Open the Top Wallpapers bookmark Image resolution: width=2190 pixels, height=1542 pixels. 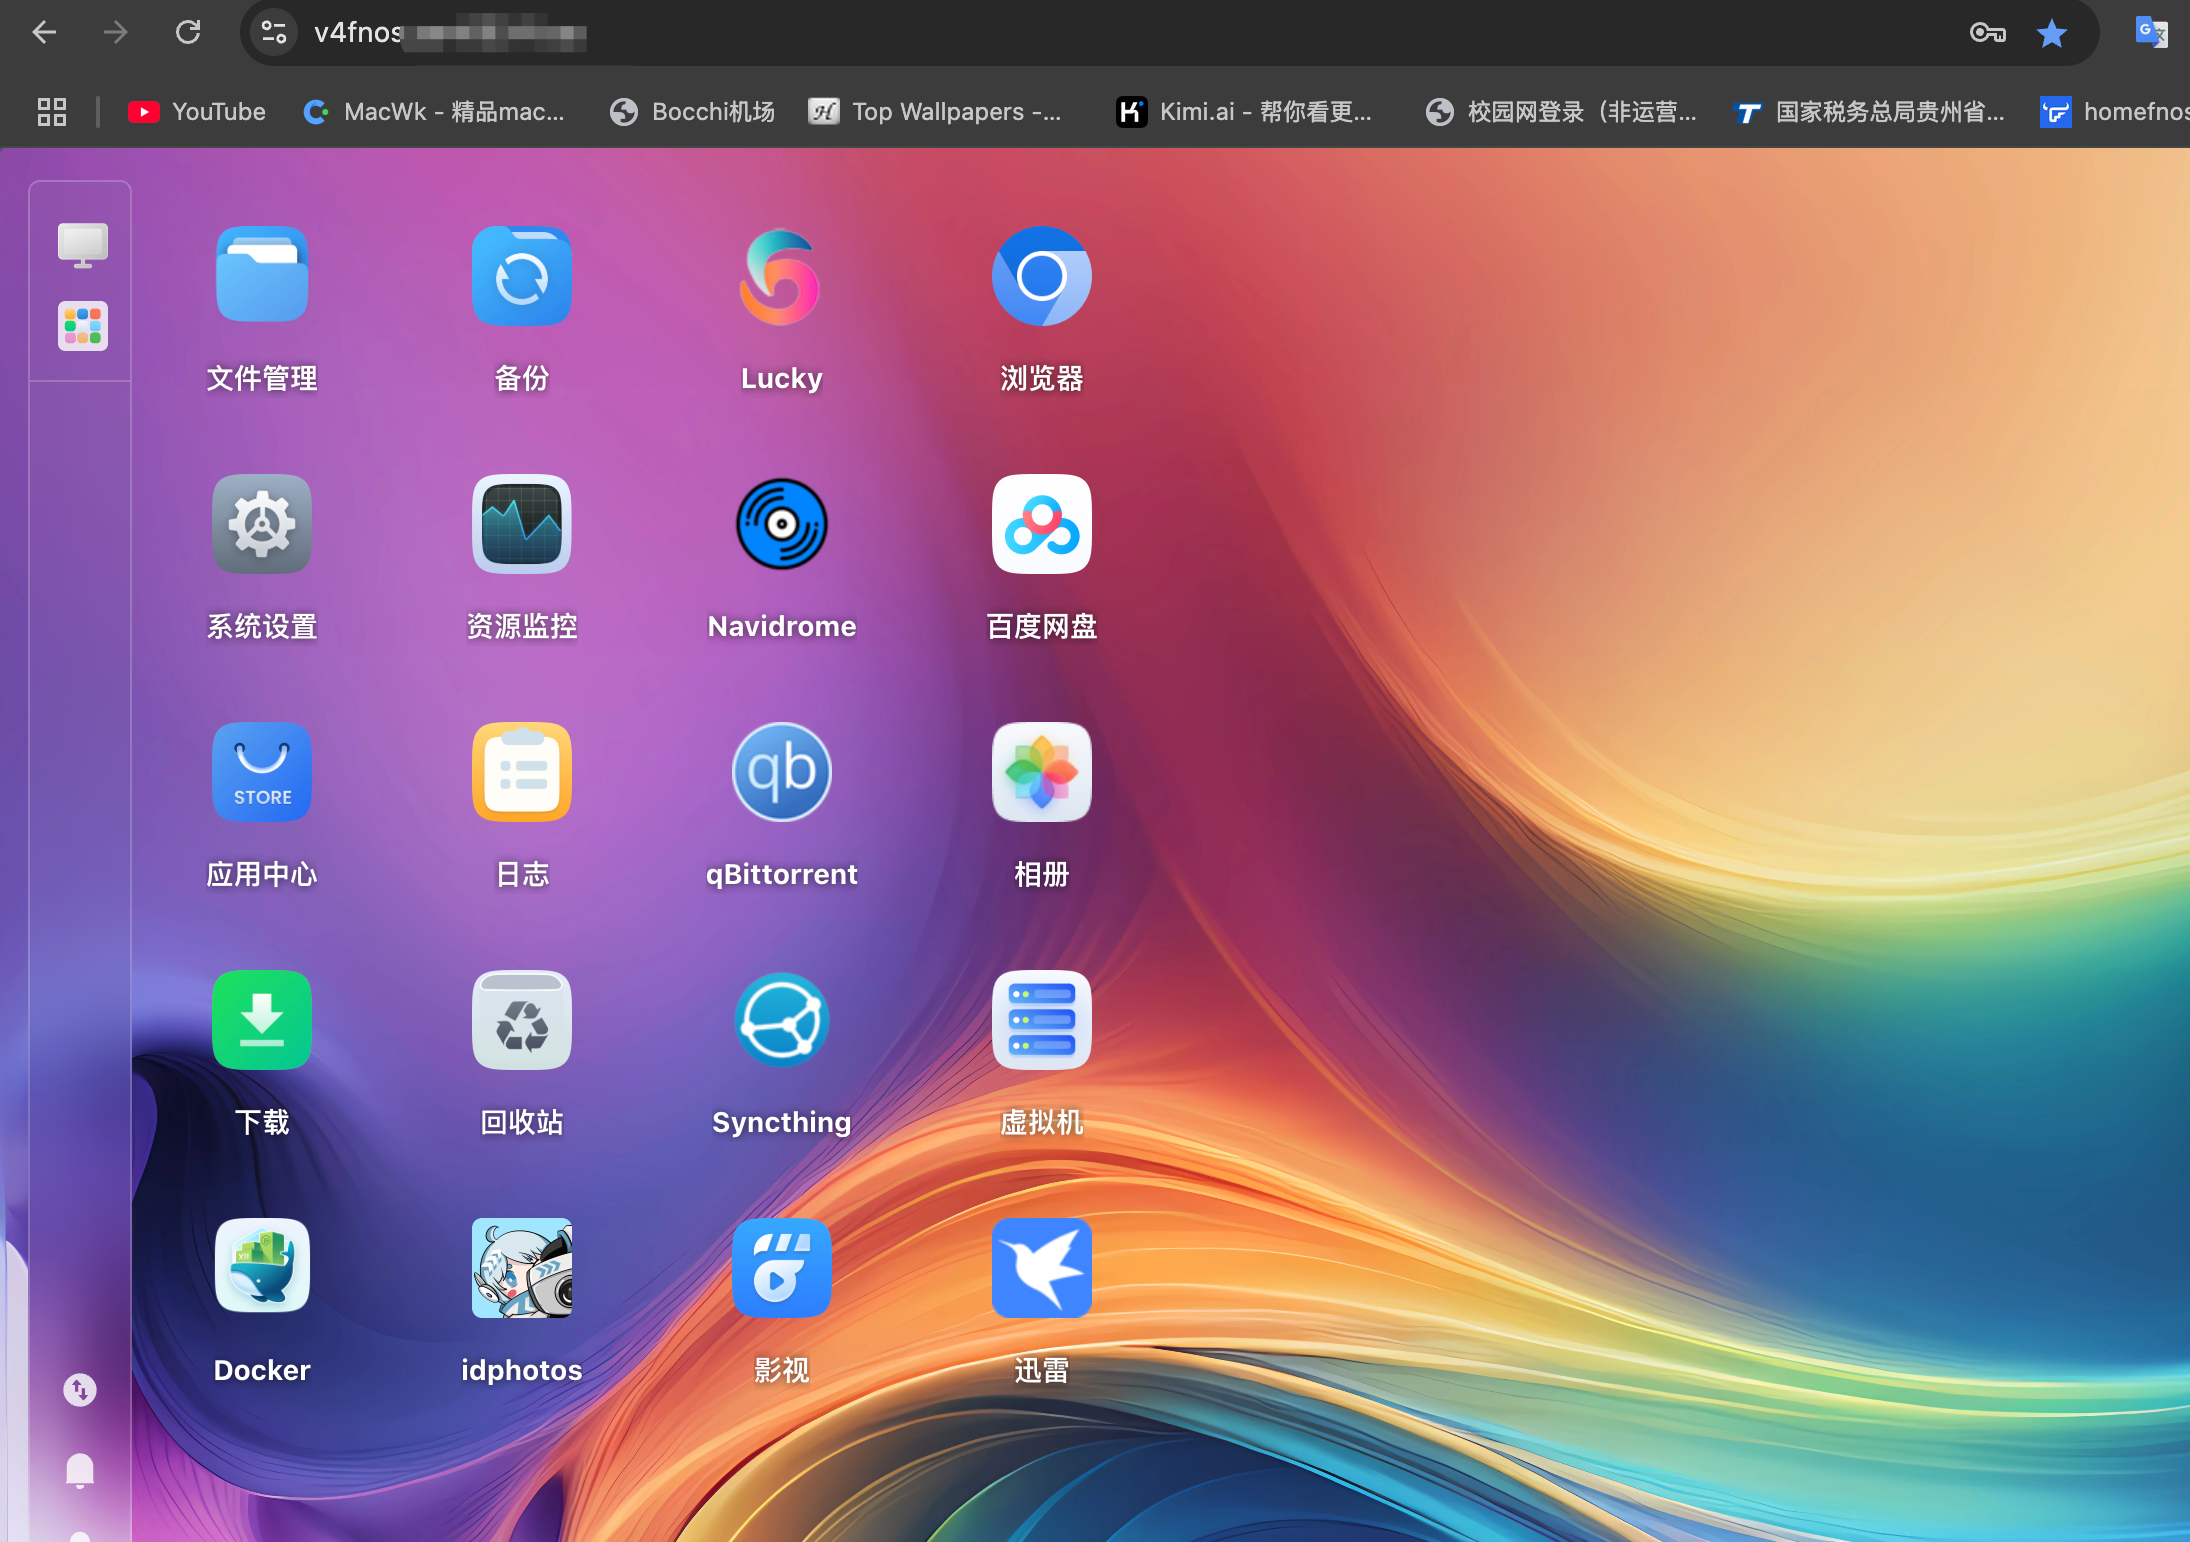[x=935, y=112]
